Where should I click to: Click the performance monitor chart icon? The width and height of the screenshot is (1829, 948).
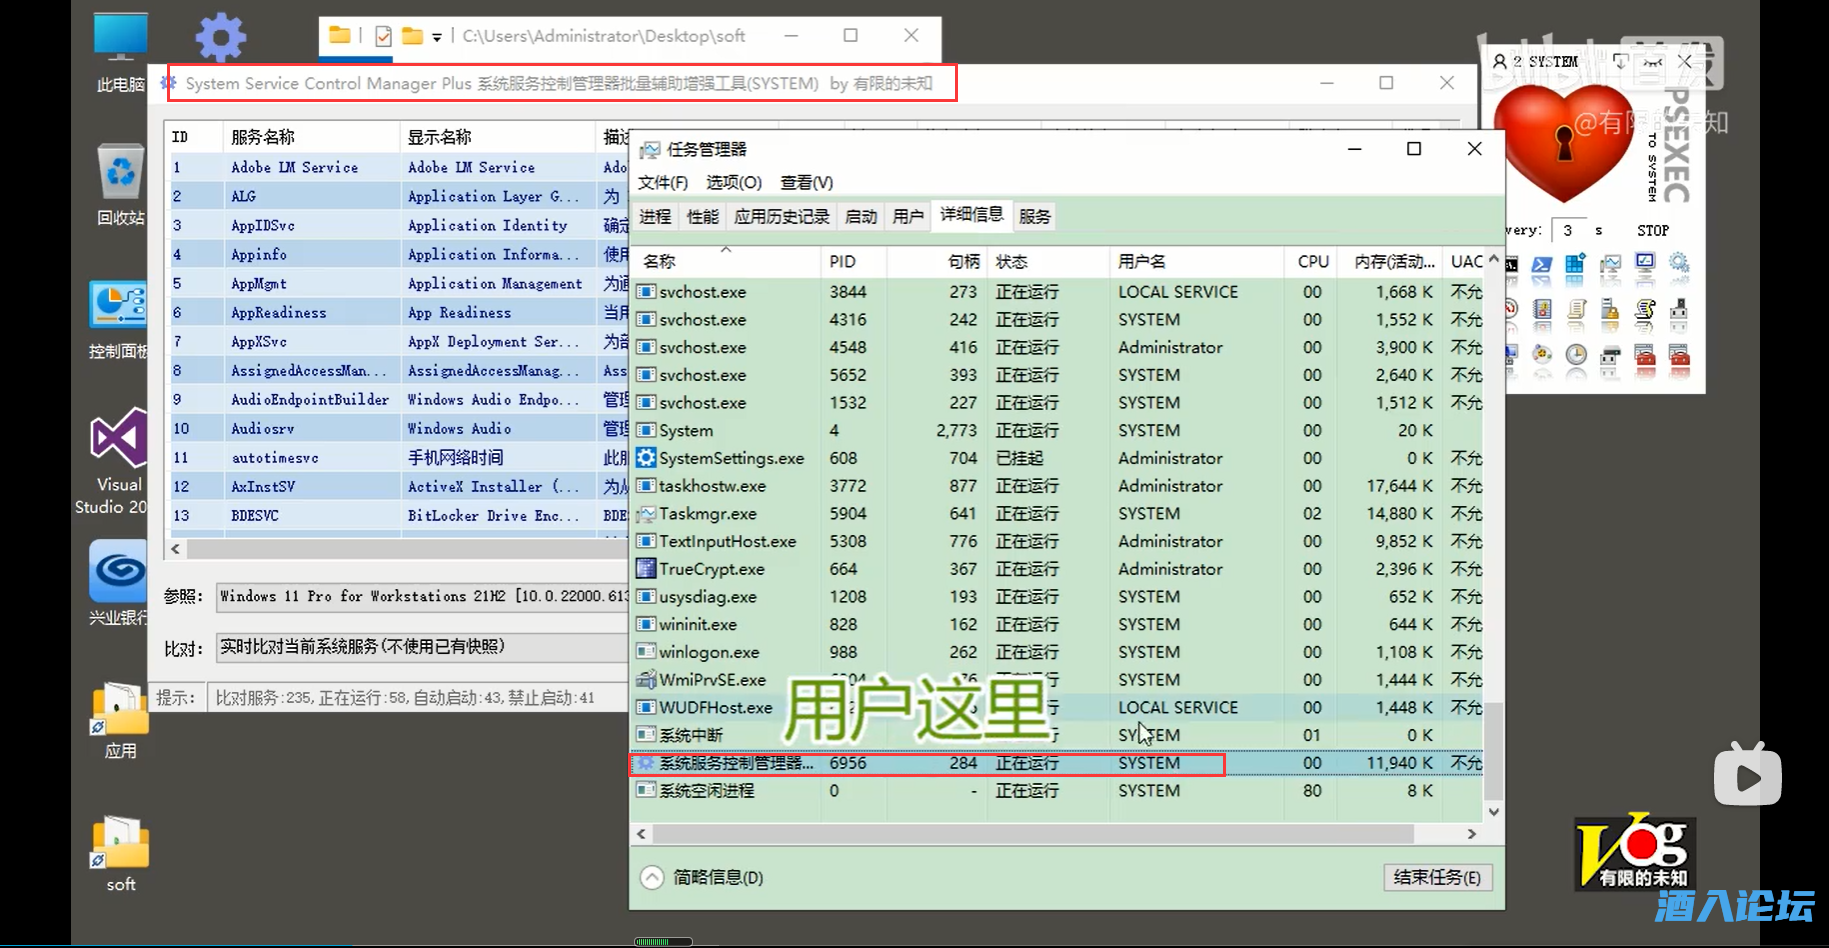[1610, 264]
